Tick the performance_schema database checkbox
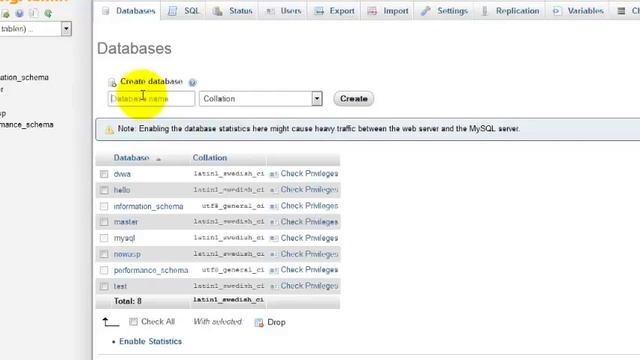 tap(104, 270)
